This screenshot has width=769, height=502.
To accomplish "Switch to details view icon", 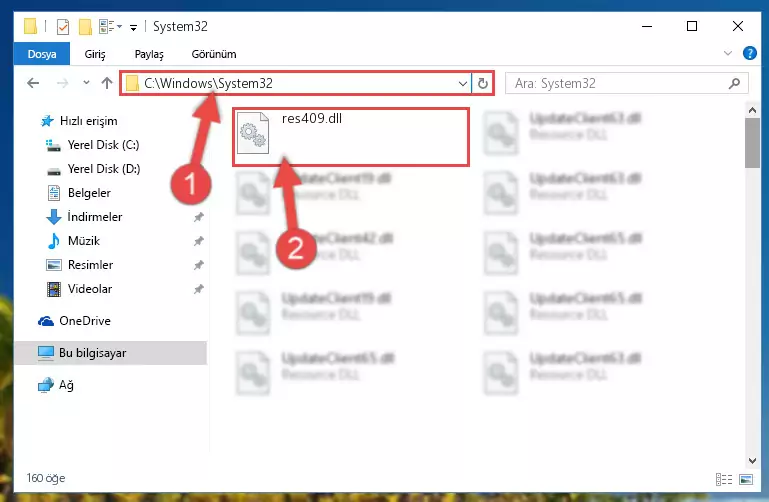I will click(724, 479).
